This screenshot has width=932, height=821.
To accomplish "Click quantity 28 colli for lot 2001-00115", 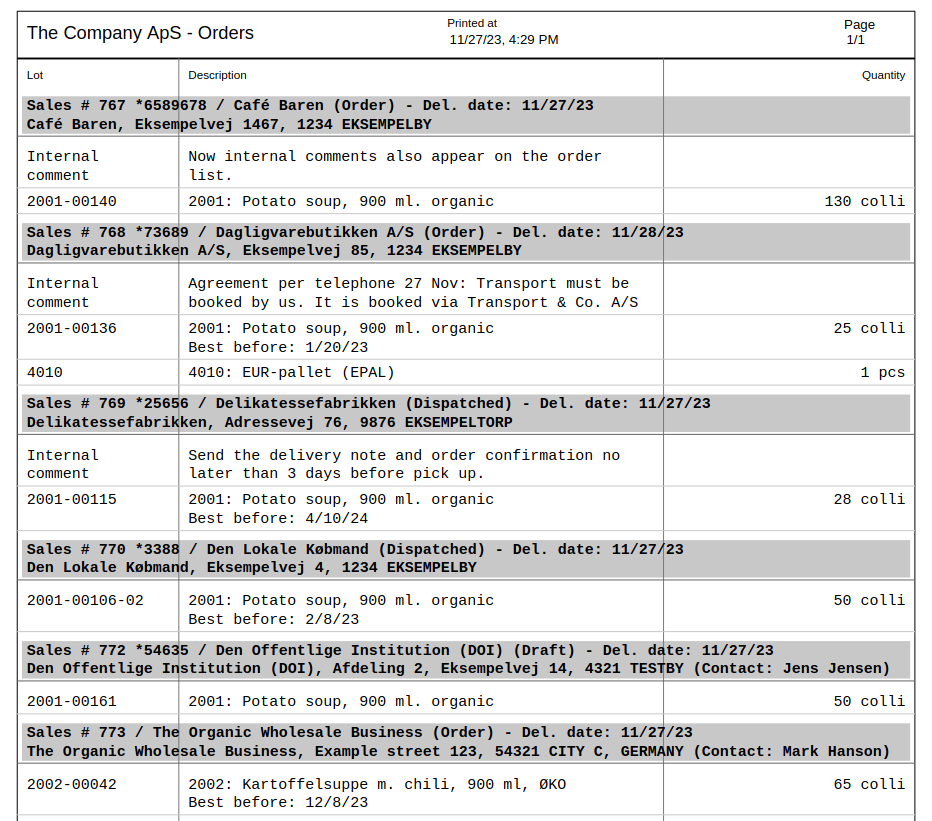I will coord(866,499).
